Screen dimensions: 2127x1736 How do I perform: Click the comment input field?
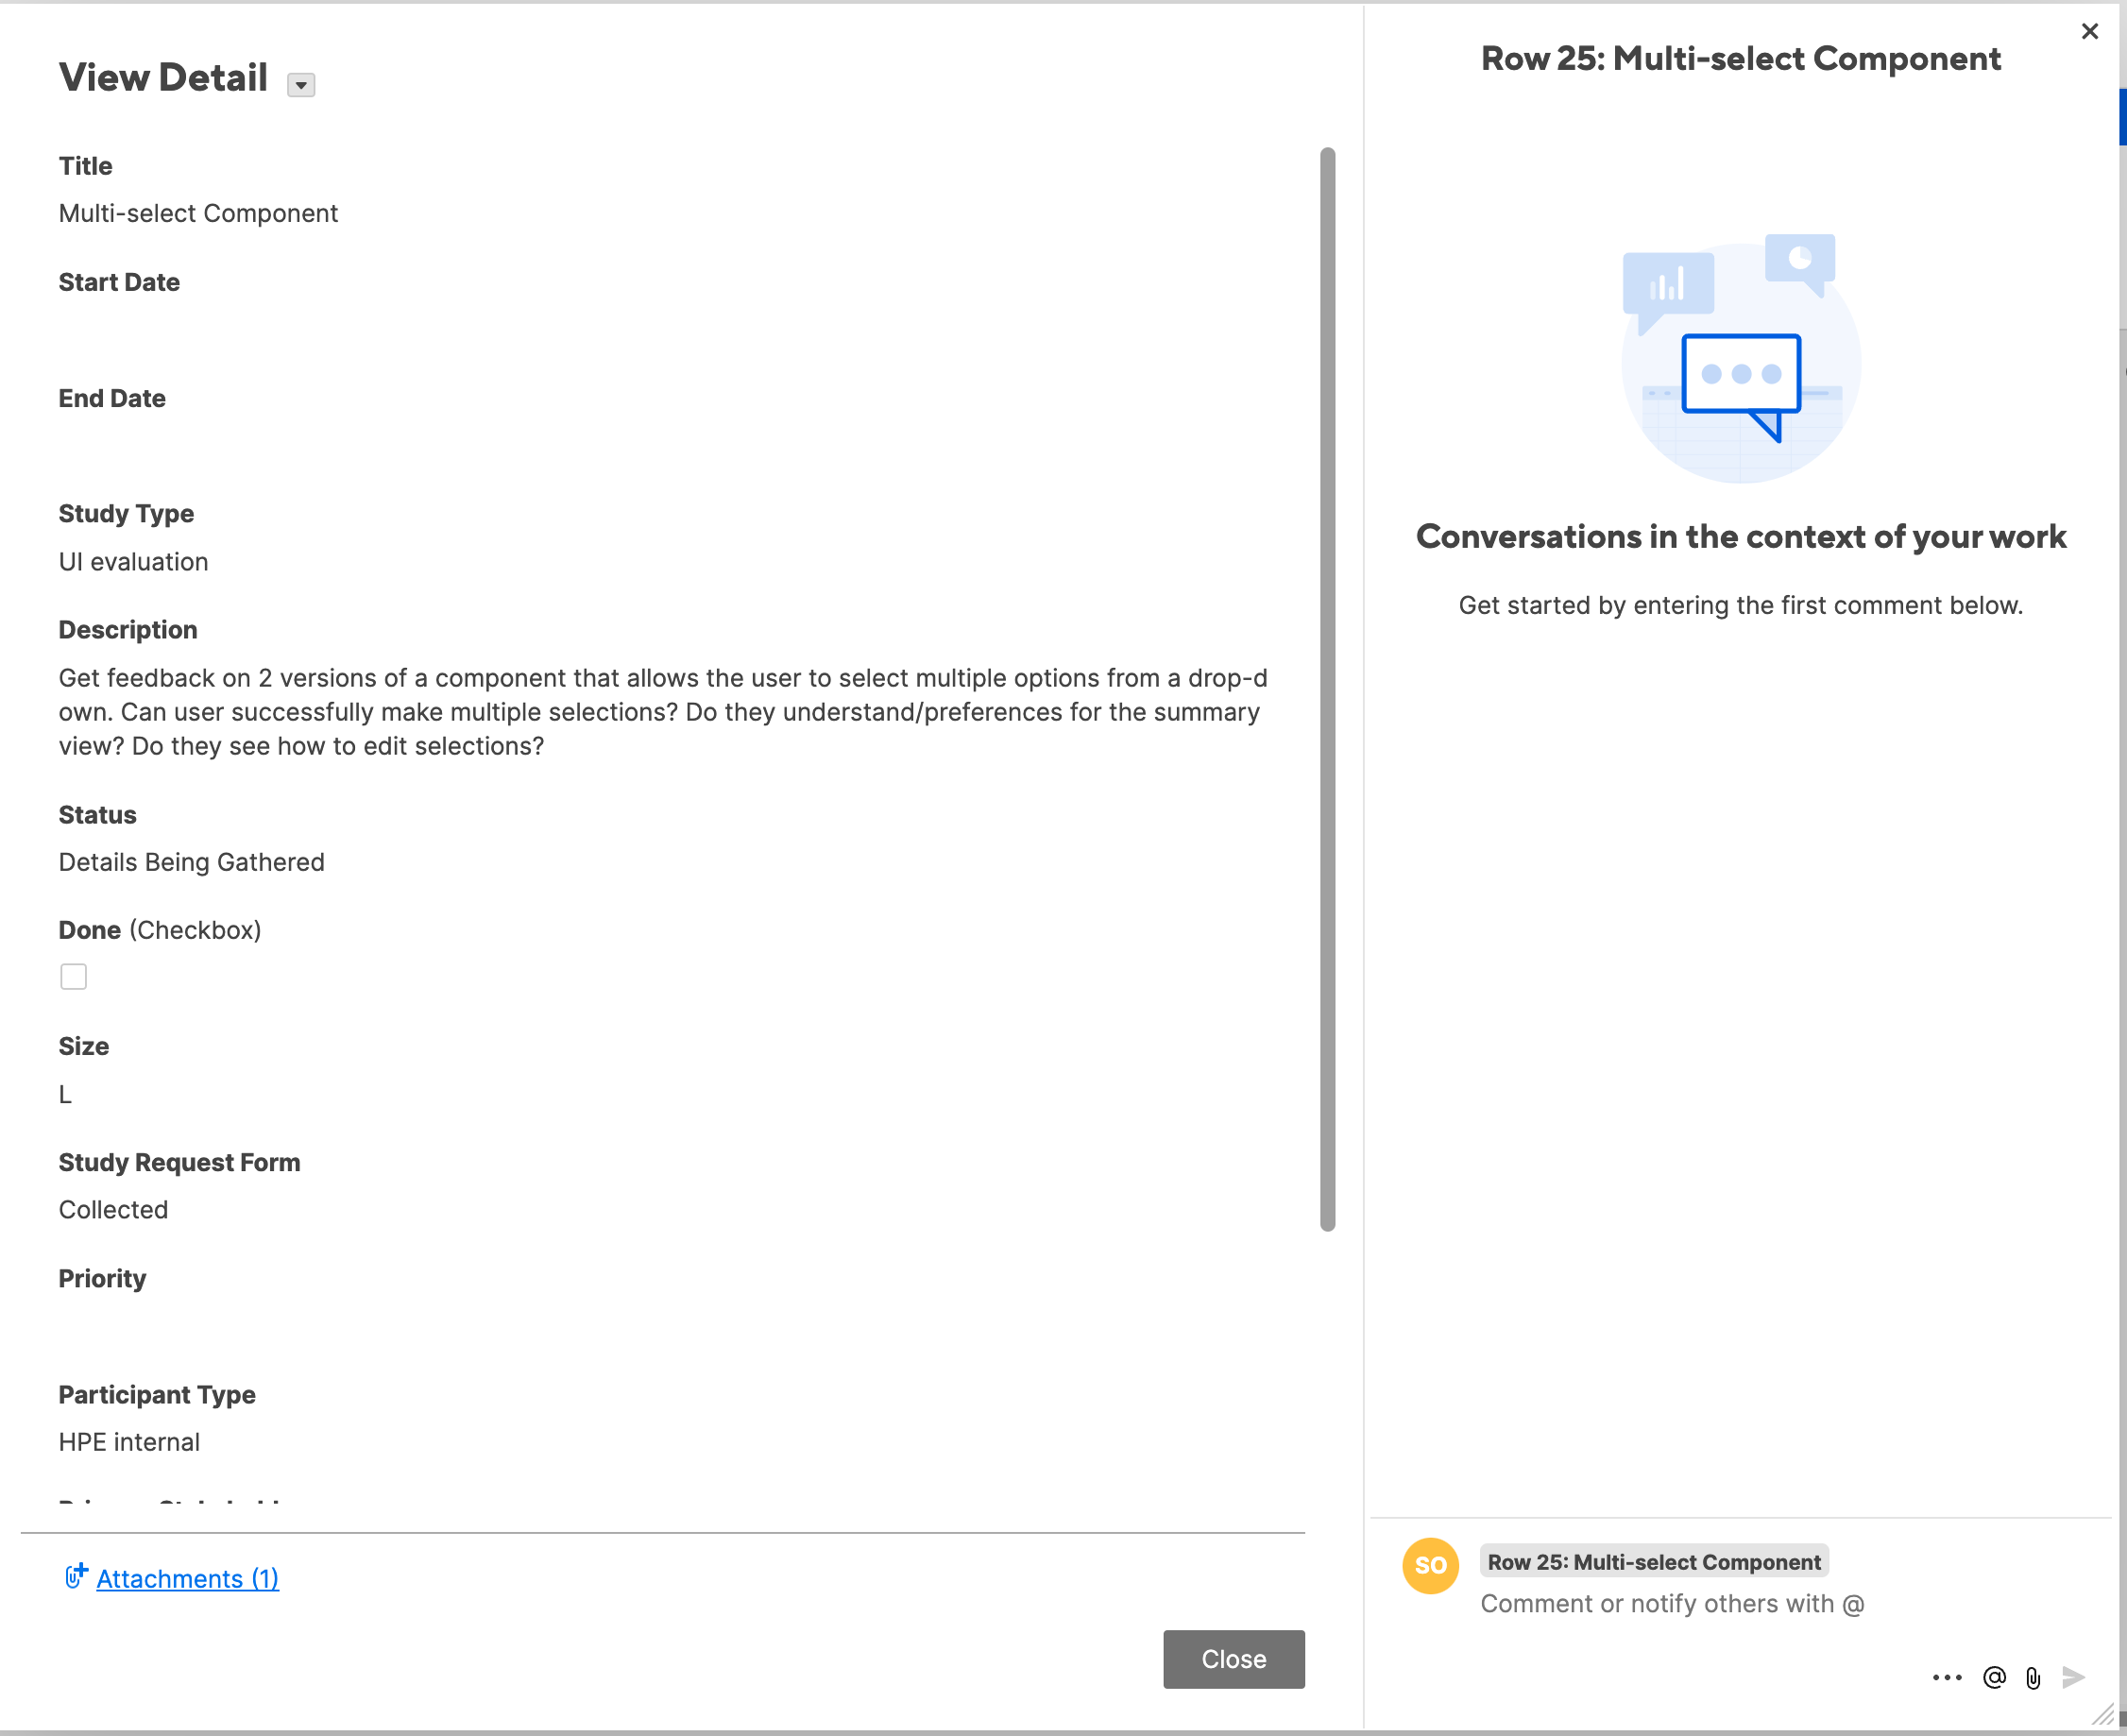pyautogui.click(x=1672, y=1603)
